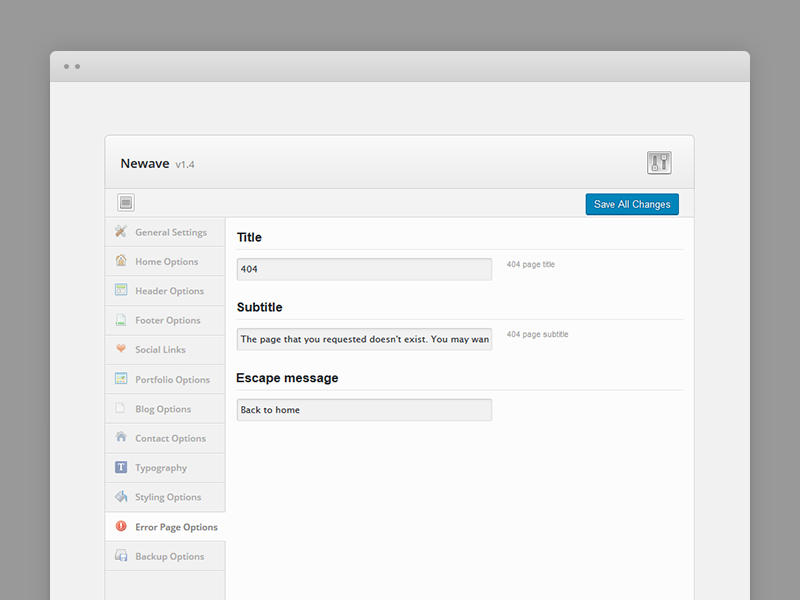Open the General Settings tab
Viewport: 800px width, 600px height.
165,232
